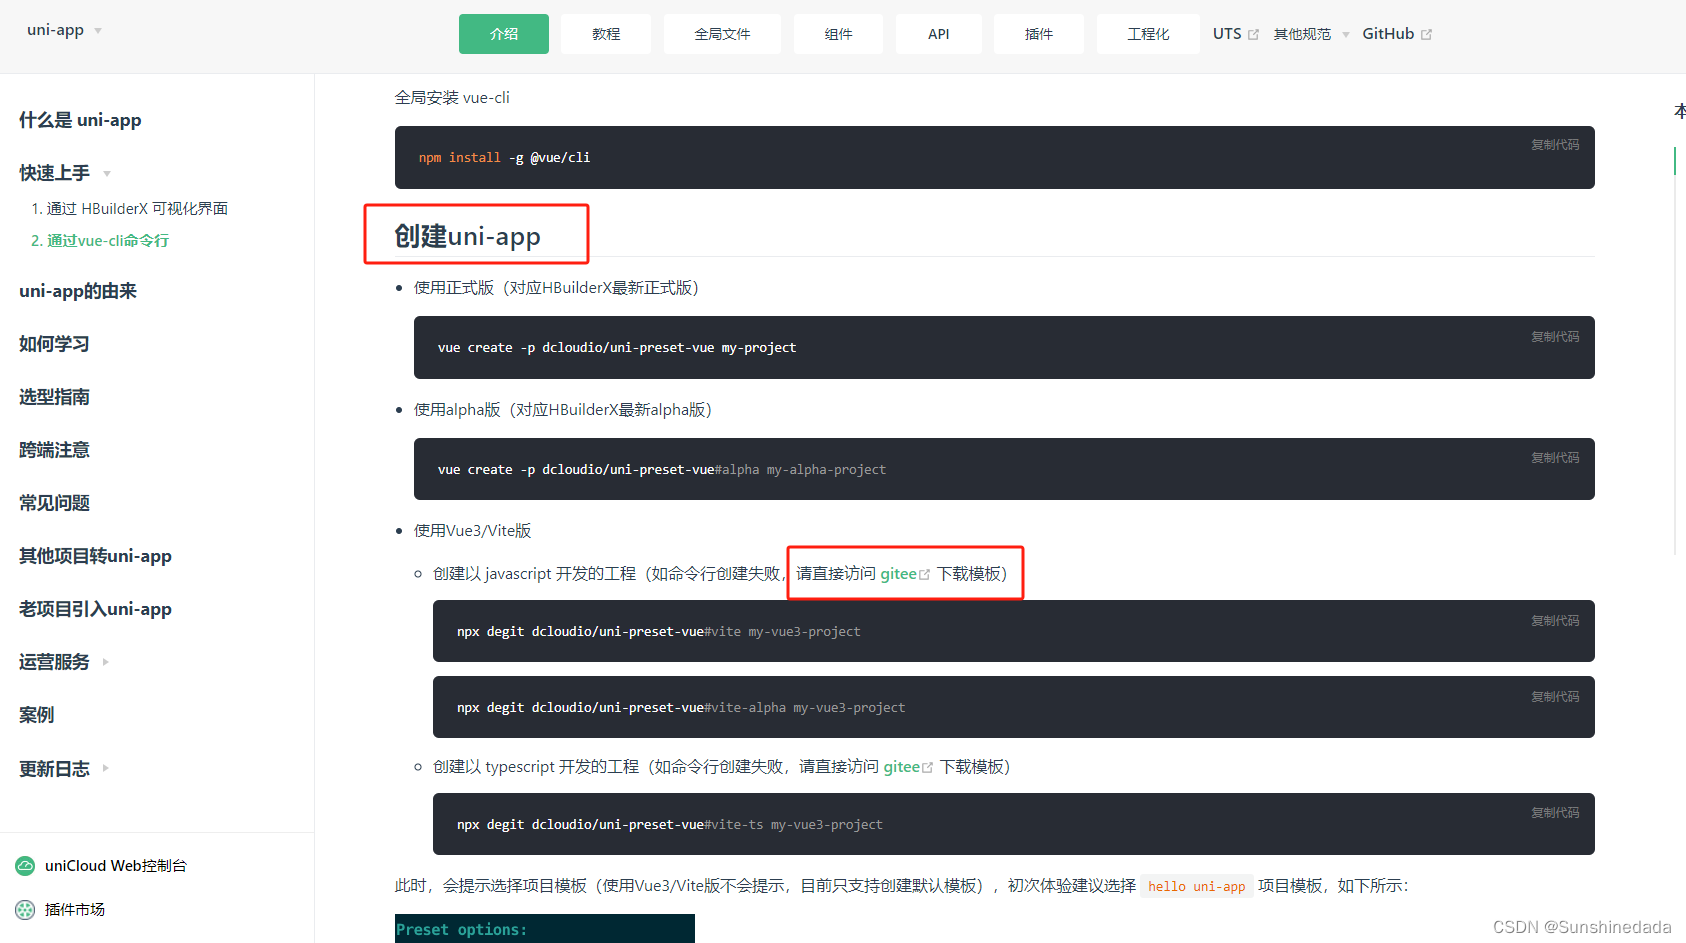Open 如何学习 sidebar page
Image resolution: width=1686 pixels, height=943 pixels.
coord(54,344)
